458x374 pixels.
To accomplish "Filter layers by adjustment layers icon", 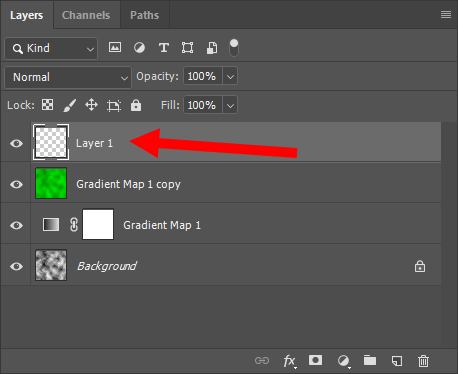I will tap(139, 48).
